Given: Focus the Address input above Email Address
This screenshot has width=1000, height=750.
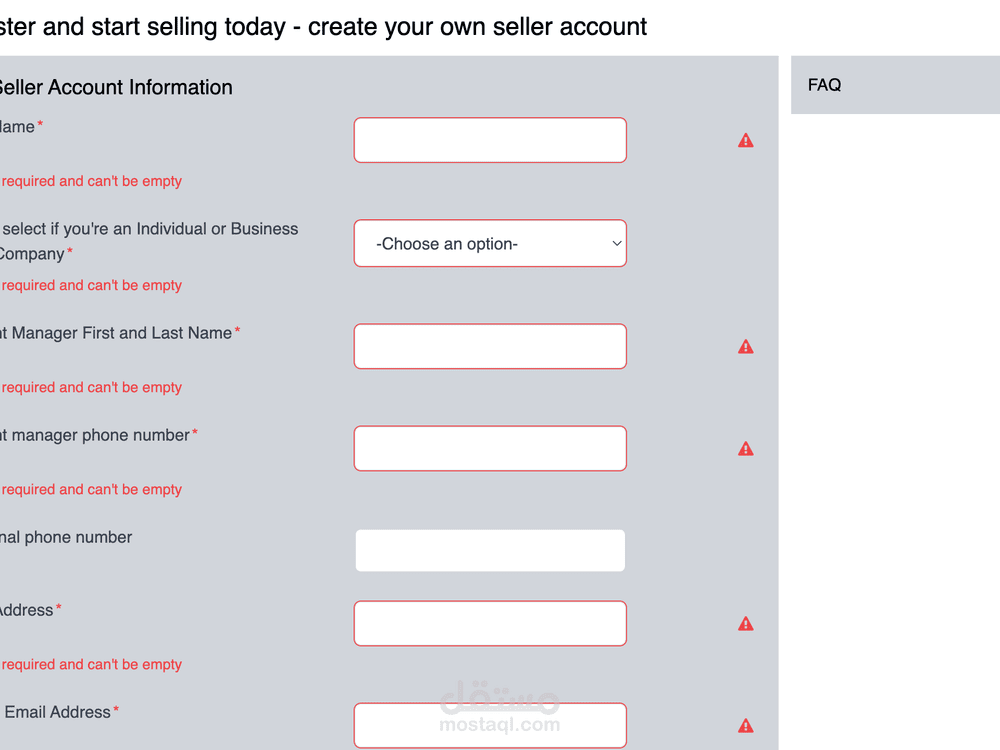Looking at the screenshot, I should 490,623.
